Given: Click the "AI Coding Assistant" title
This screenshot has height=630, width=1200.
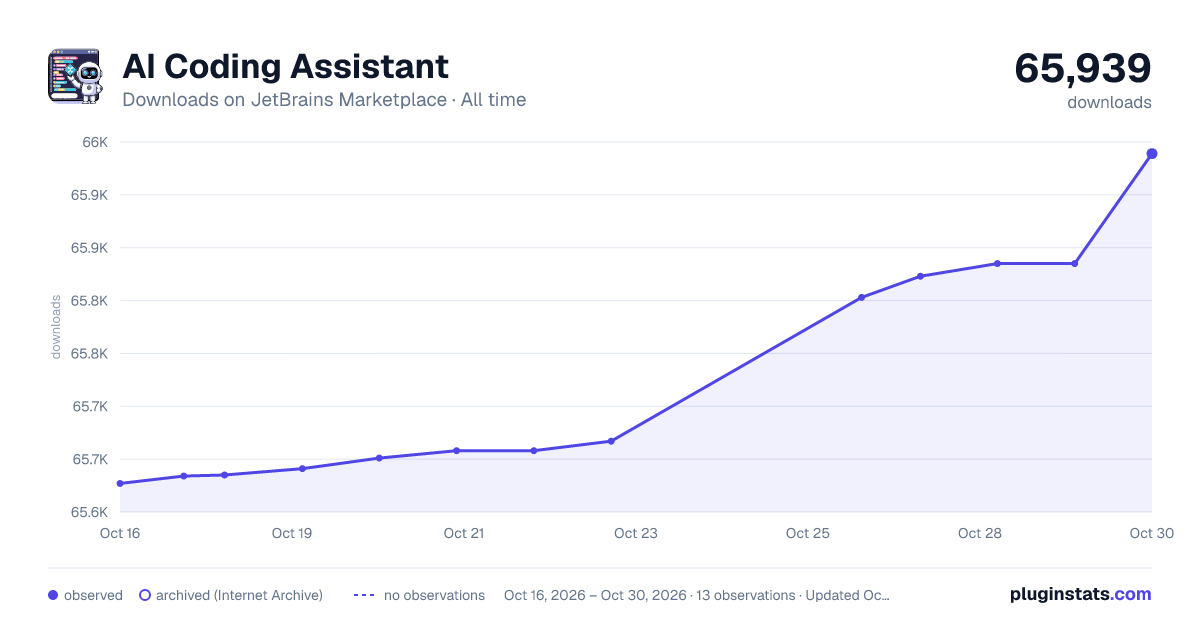Looking at the screenshot, I should [x=286, y=66].
